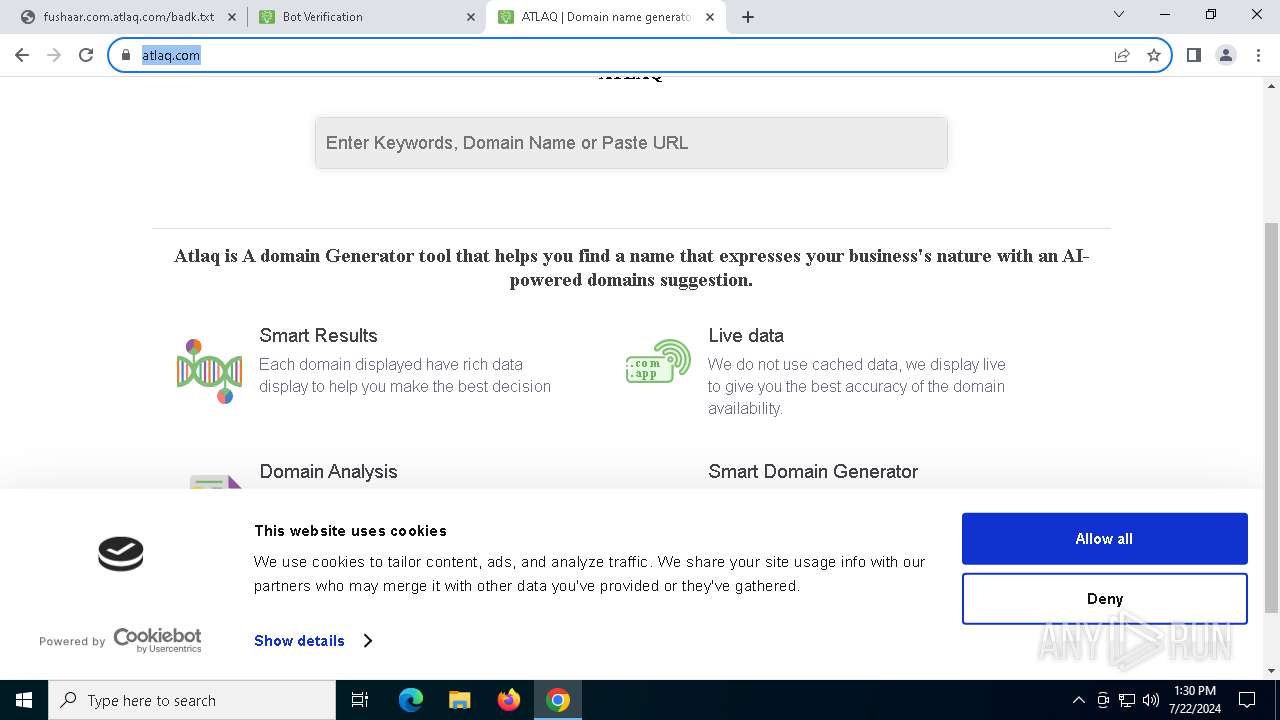1280x720 pixels.
Task: Launch Firefox from the taskbar
Action: (509, 700)
